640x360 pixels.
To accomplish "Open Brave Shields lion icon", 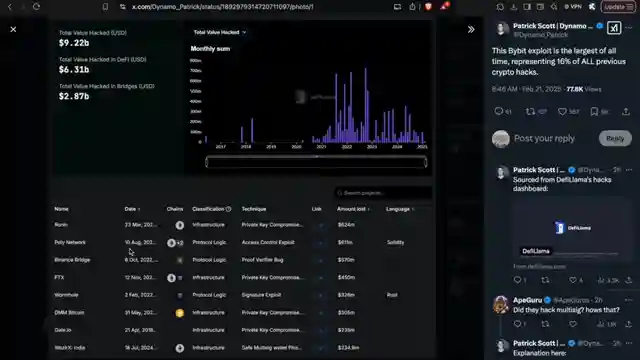I will point(428,7).
